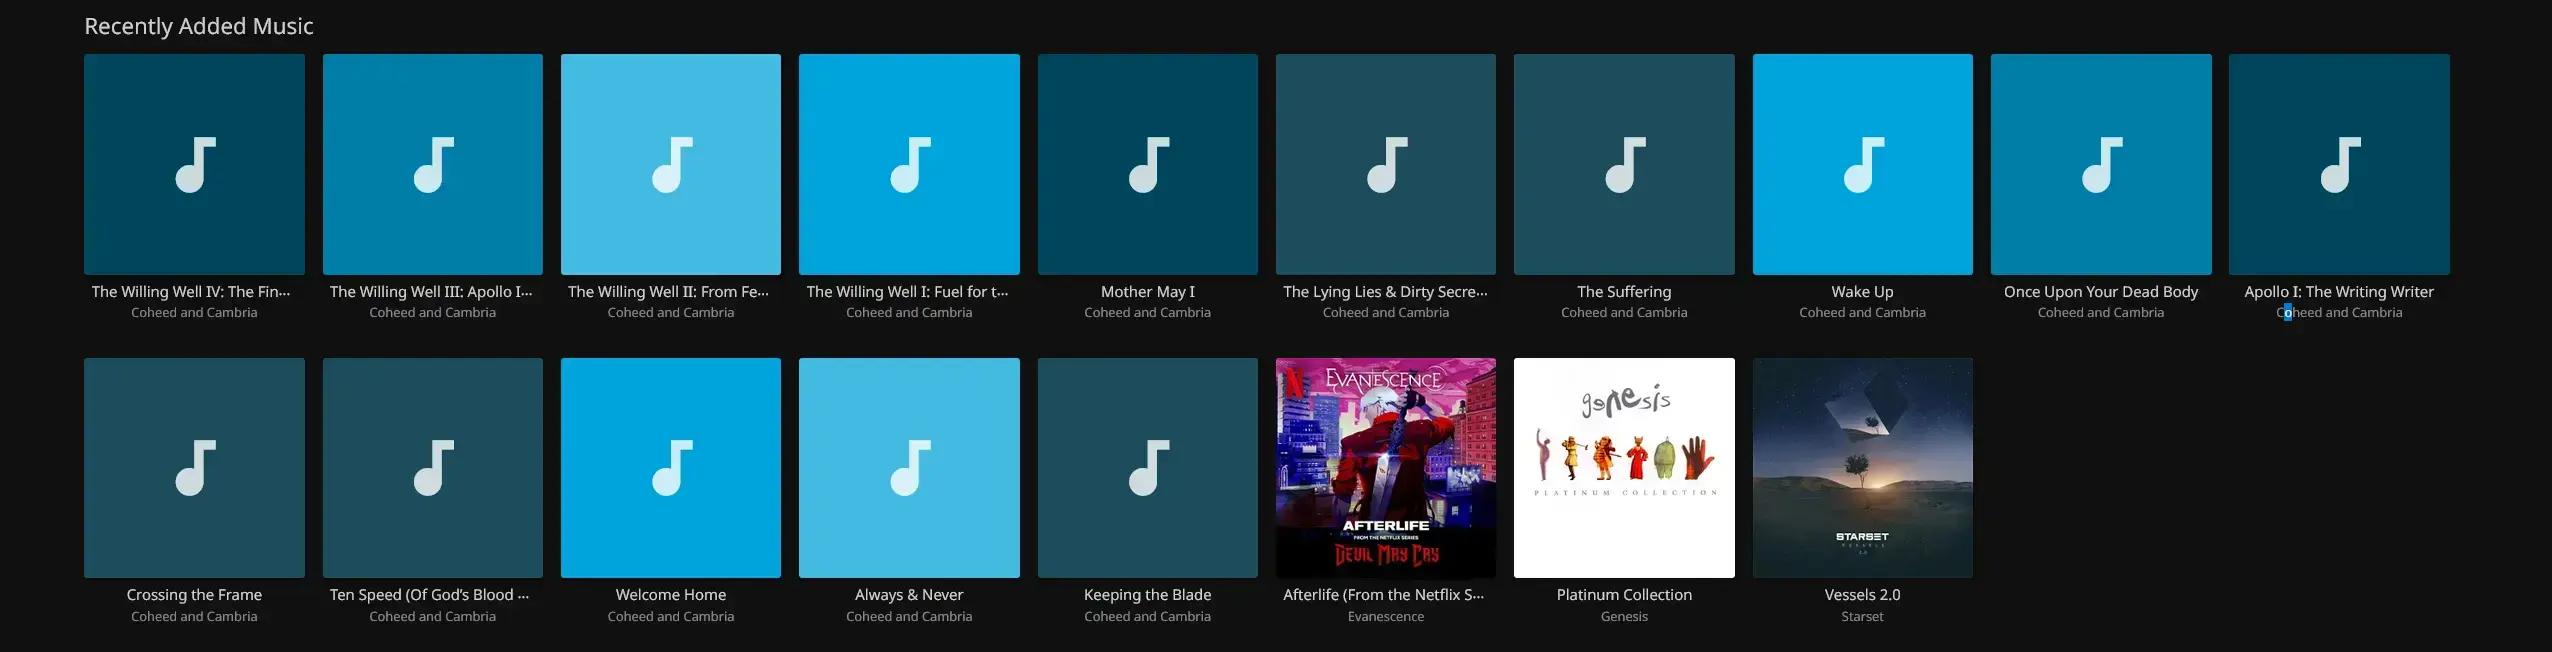Open the Starset artist link
Image resolution: width=2552 pixels, height=652 pixels.
coord(1862,617)
